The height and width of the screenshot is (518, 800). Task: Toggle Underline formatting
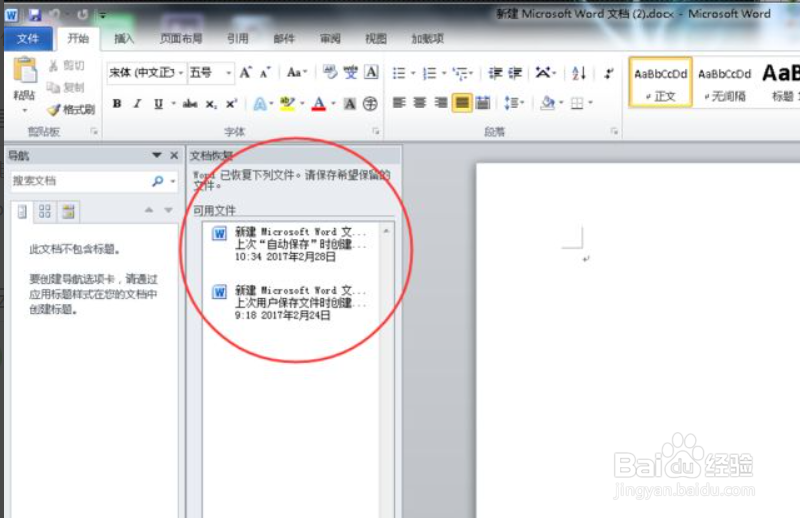(x=158, y=104)
